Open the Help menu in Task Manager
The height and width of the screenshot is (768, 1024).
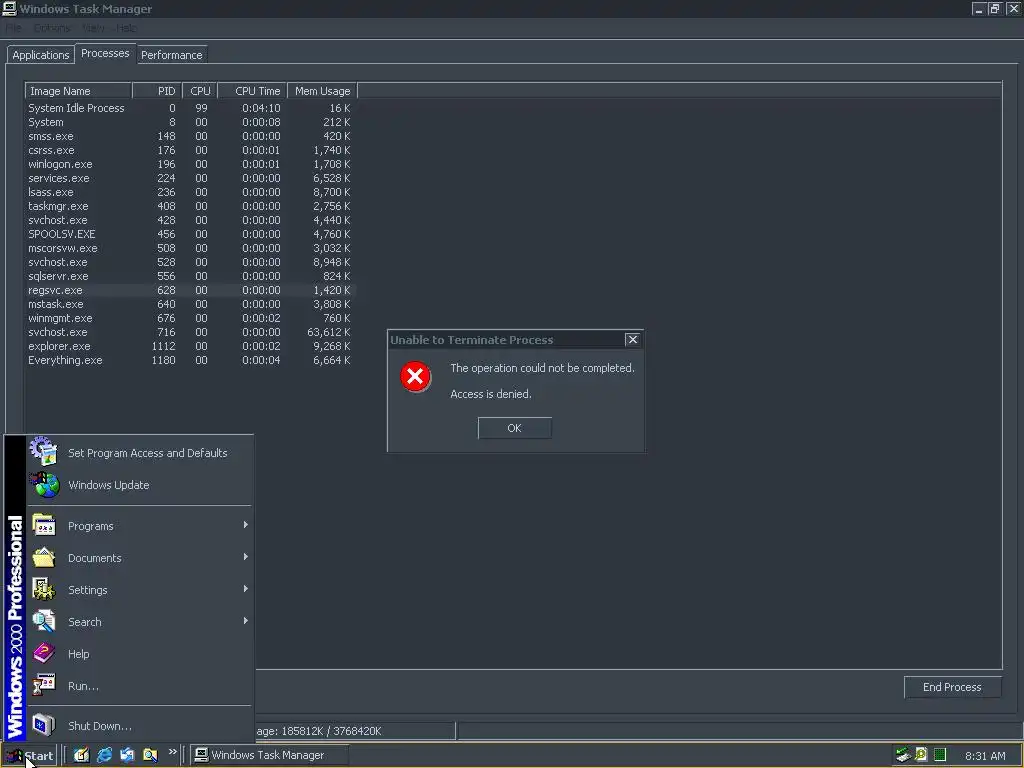(x=126, y=27)
